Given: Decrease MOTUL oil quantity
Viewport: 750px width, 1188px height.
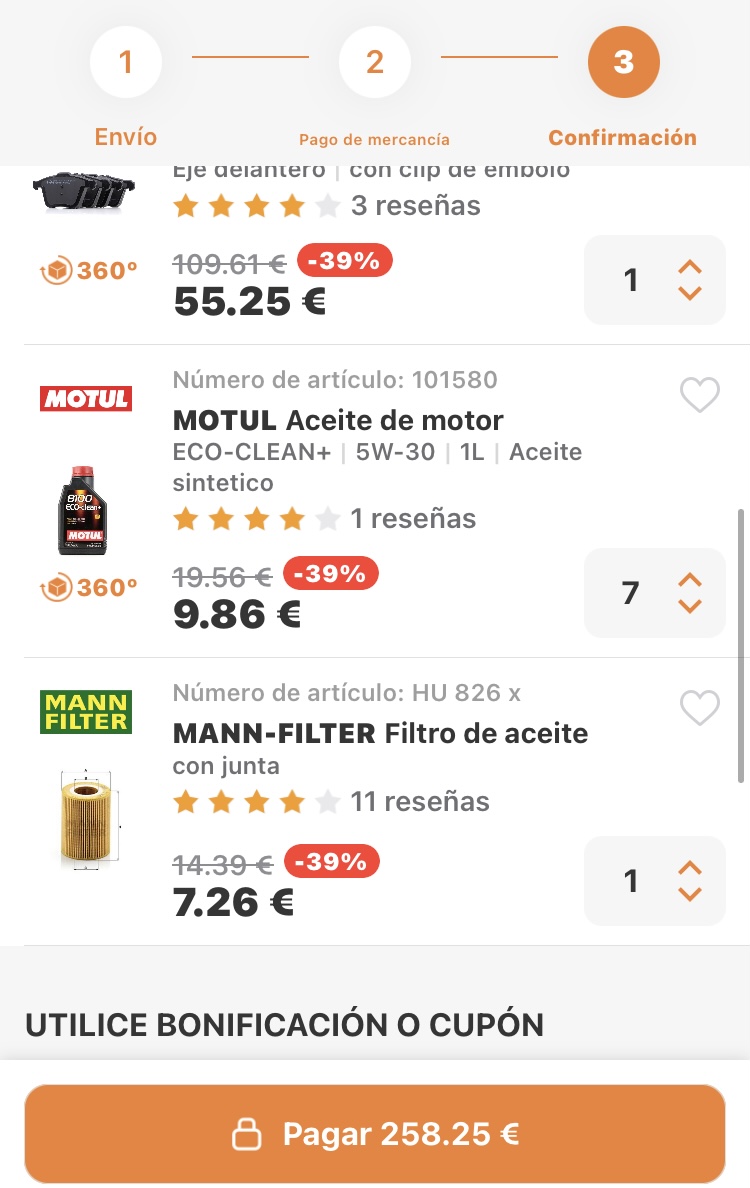Looking at the screenshot, I should tap(690, 606).
